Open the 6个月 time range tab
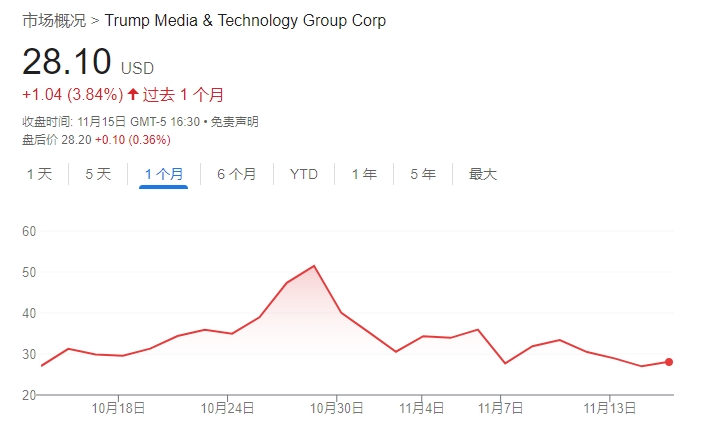 click(236, 174)
